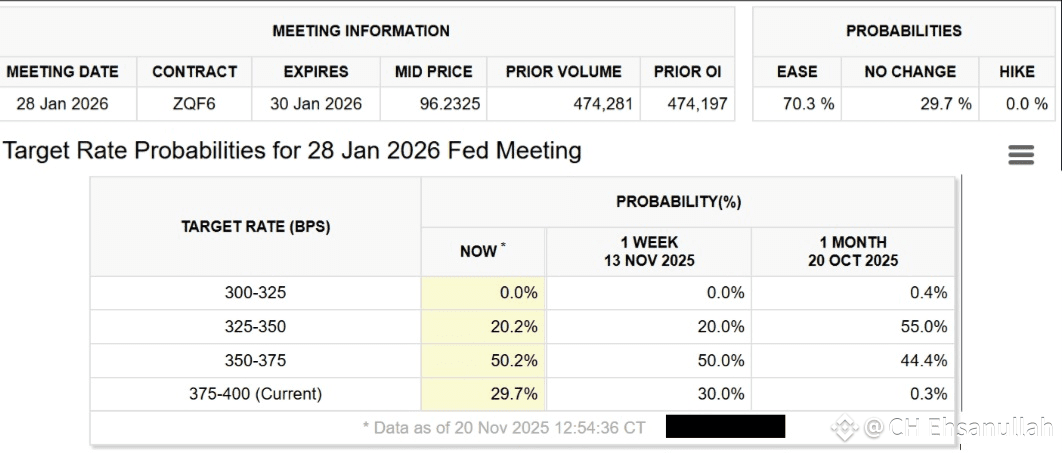Click the highlighted 50.2% NOW cell
The image size is (1062, 453).
click(x=484, y=360)
